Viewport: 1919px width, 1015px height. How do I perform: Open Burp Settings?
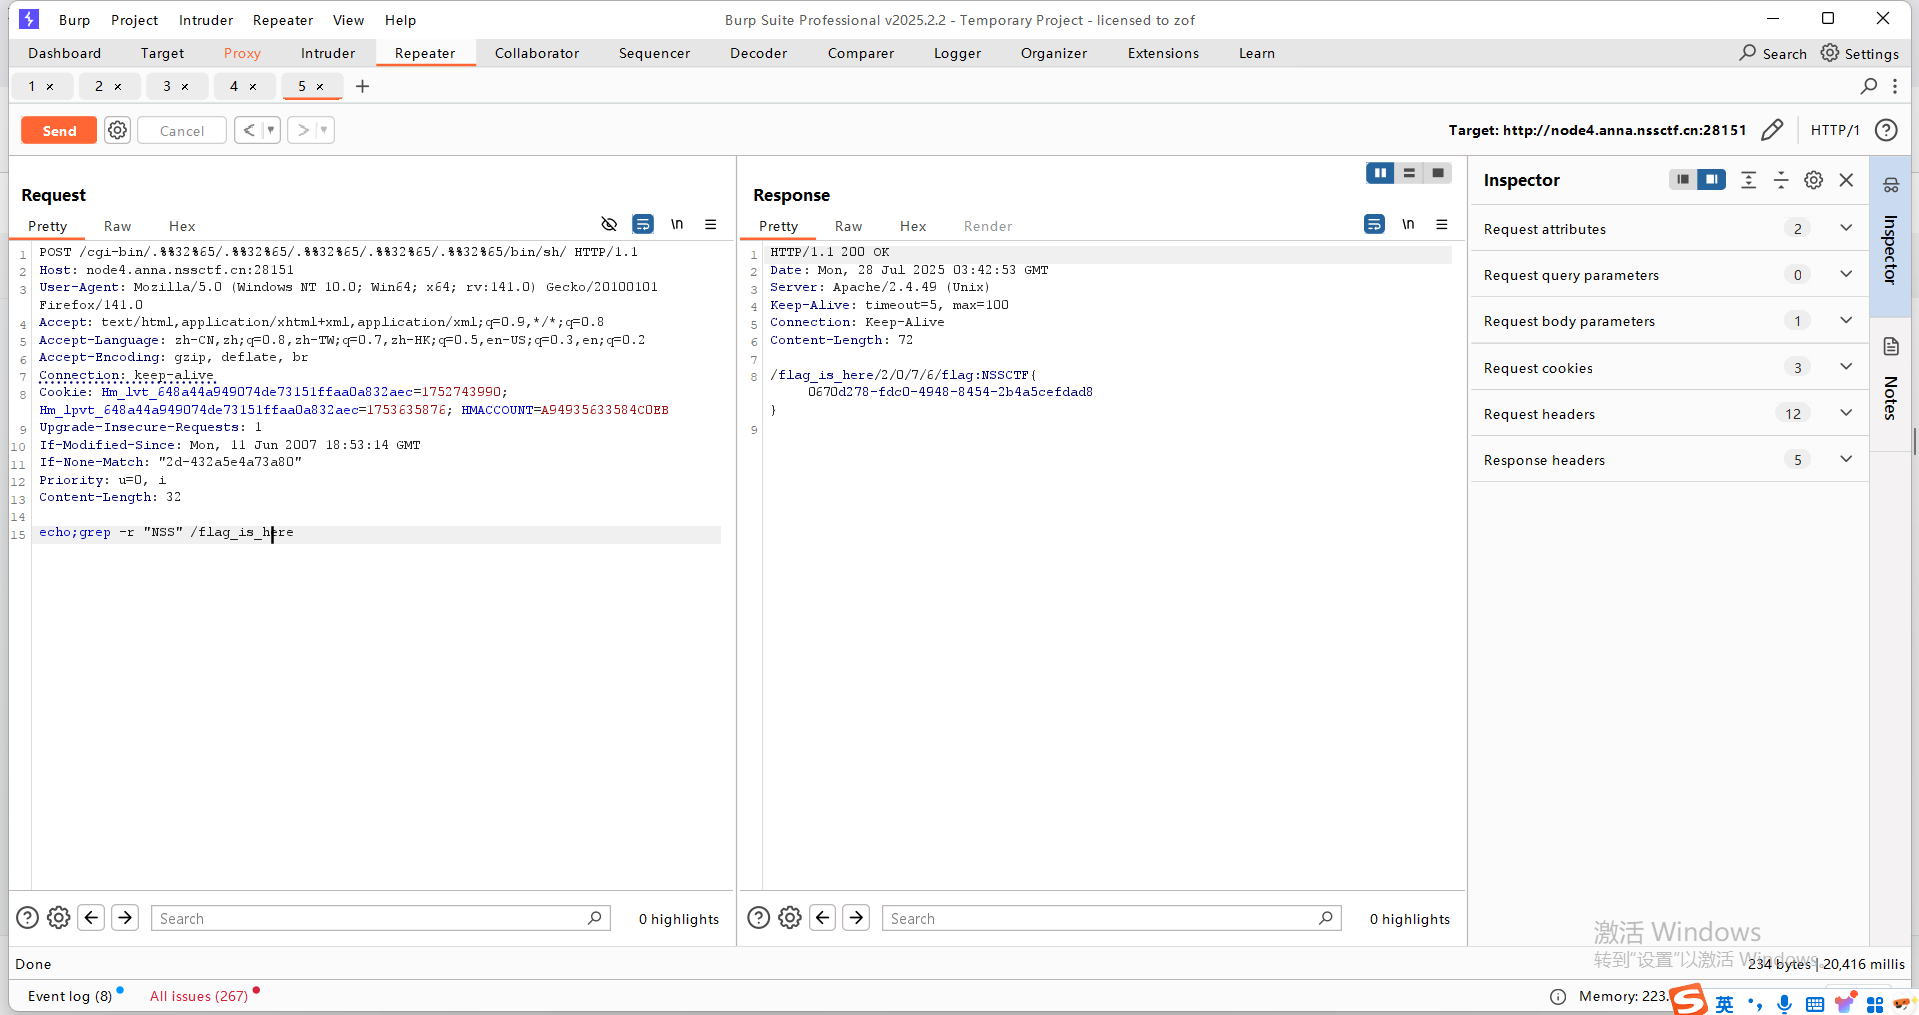pyautogui.click(x=1860, y=54)
